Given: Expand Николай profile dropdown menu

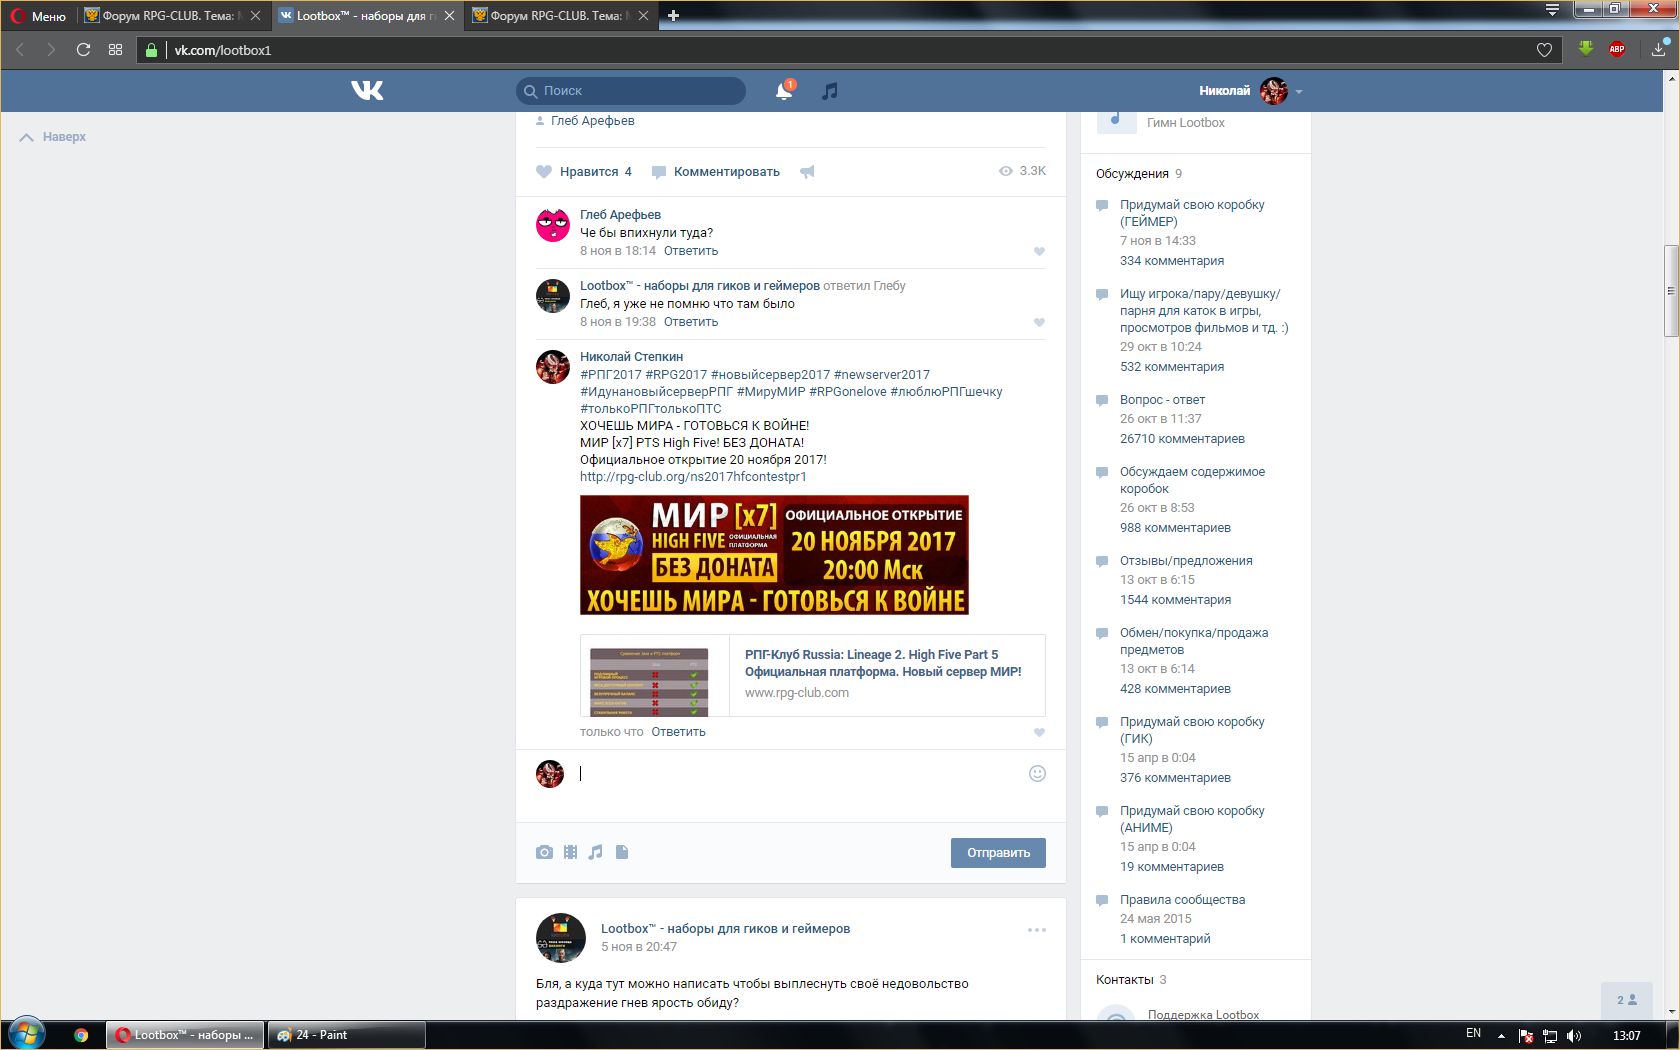Looking at the screenshot, I should click(x=1299, y=91).
